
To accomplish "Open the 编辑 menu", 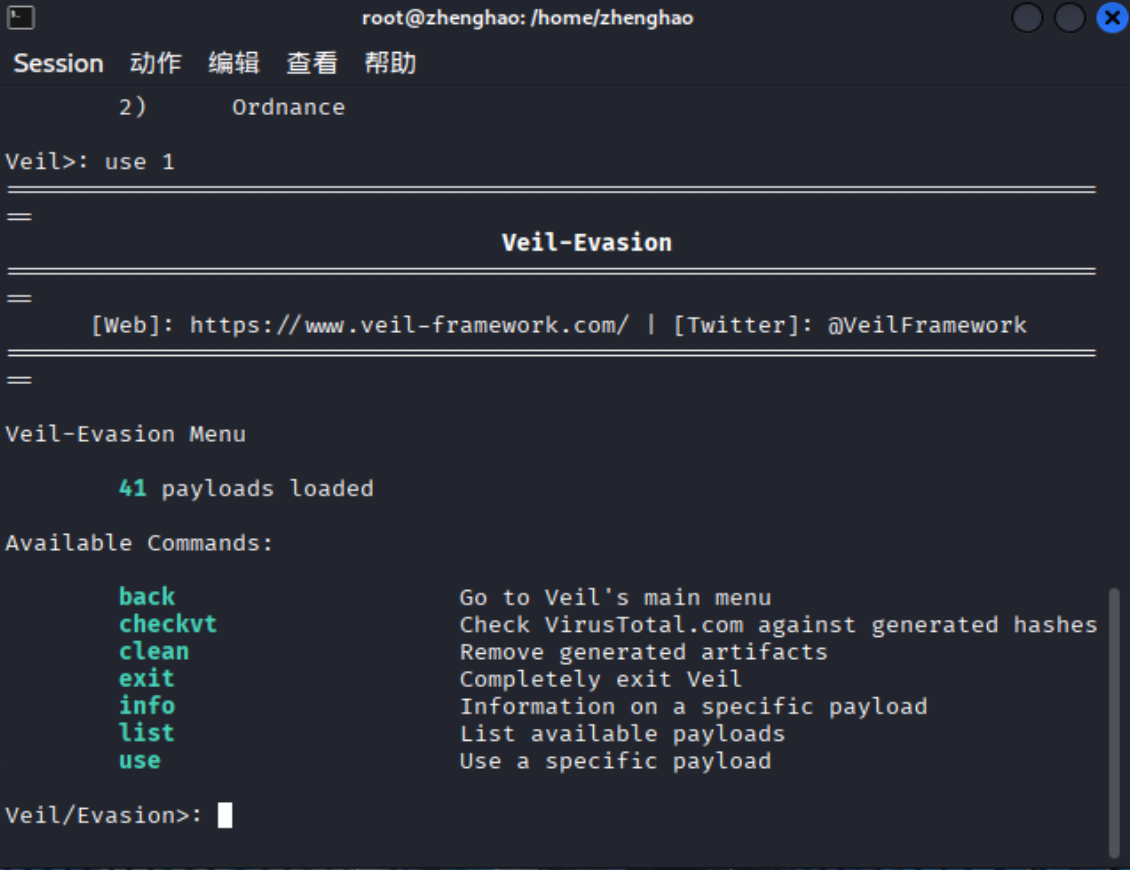I will tap(234, 63).
